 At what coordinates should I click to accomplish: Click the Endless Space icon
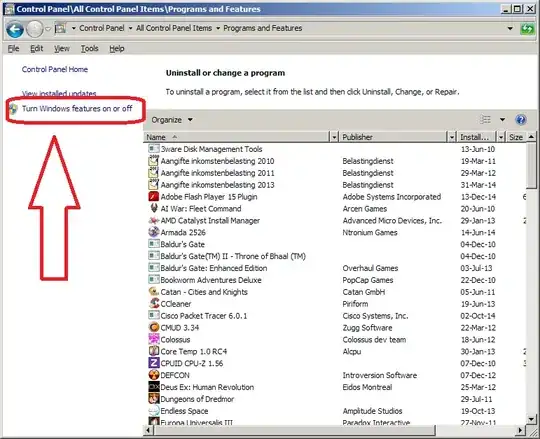coord(154,411)
